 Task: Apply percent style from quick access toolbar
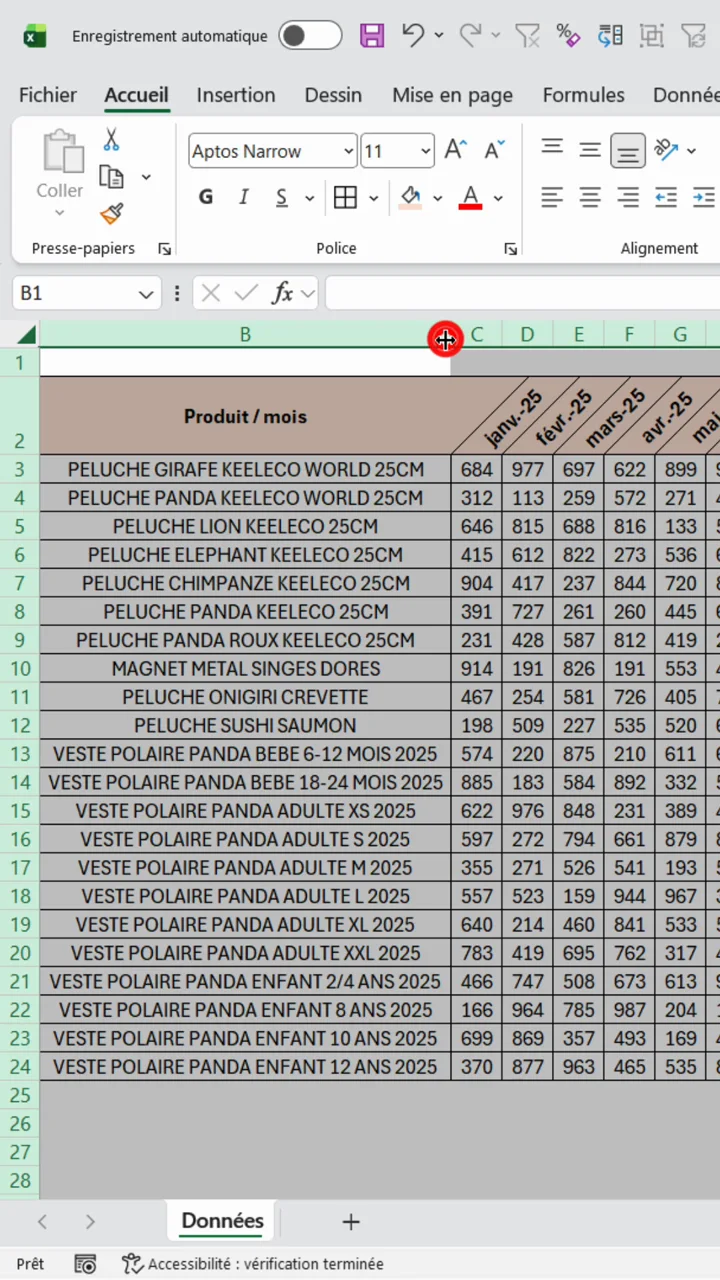[569, 36]
